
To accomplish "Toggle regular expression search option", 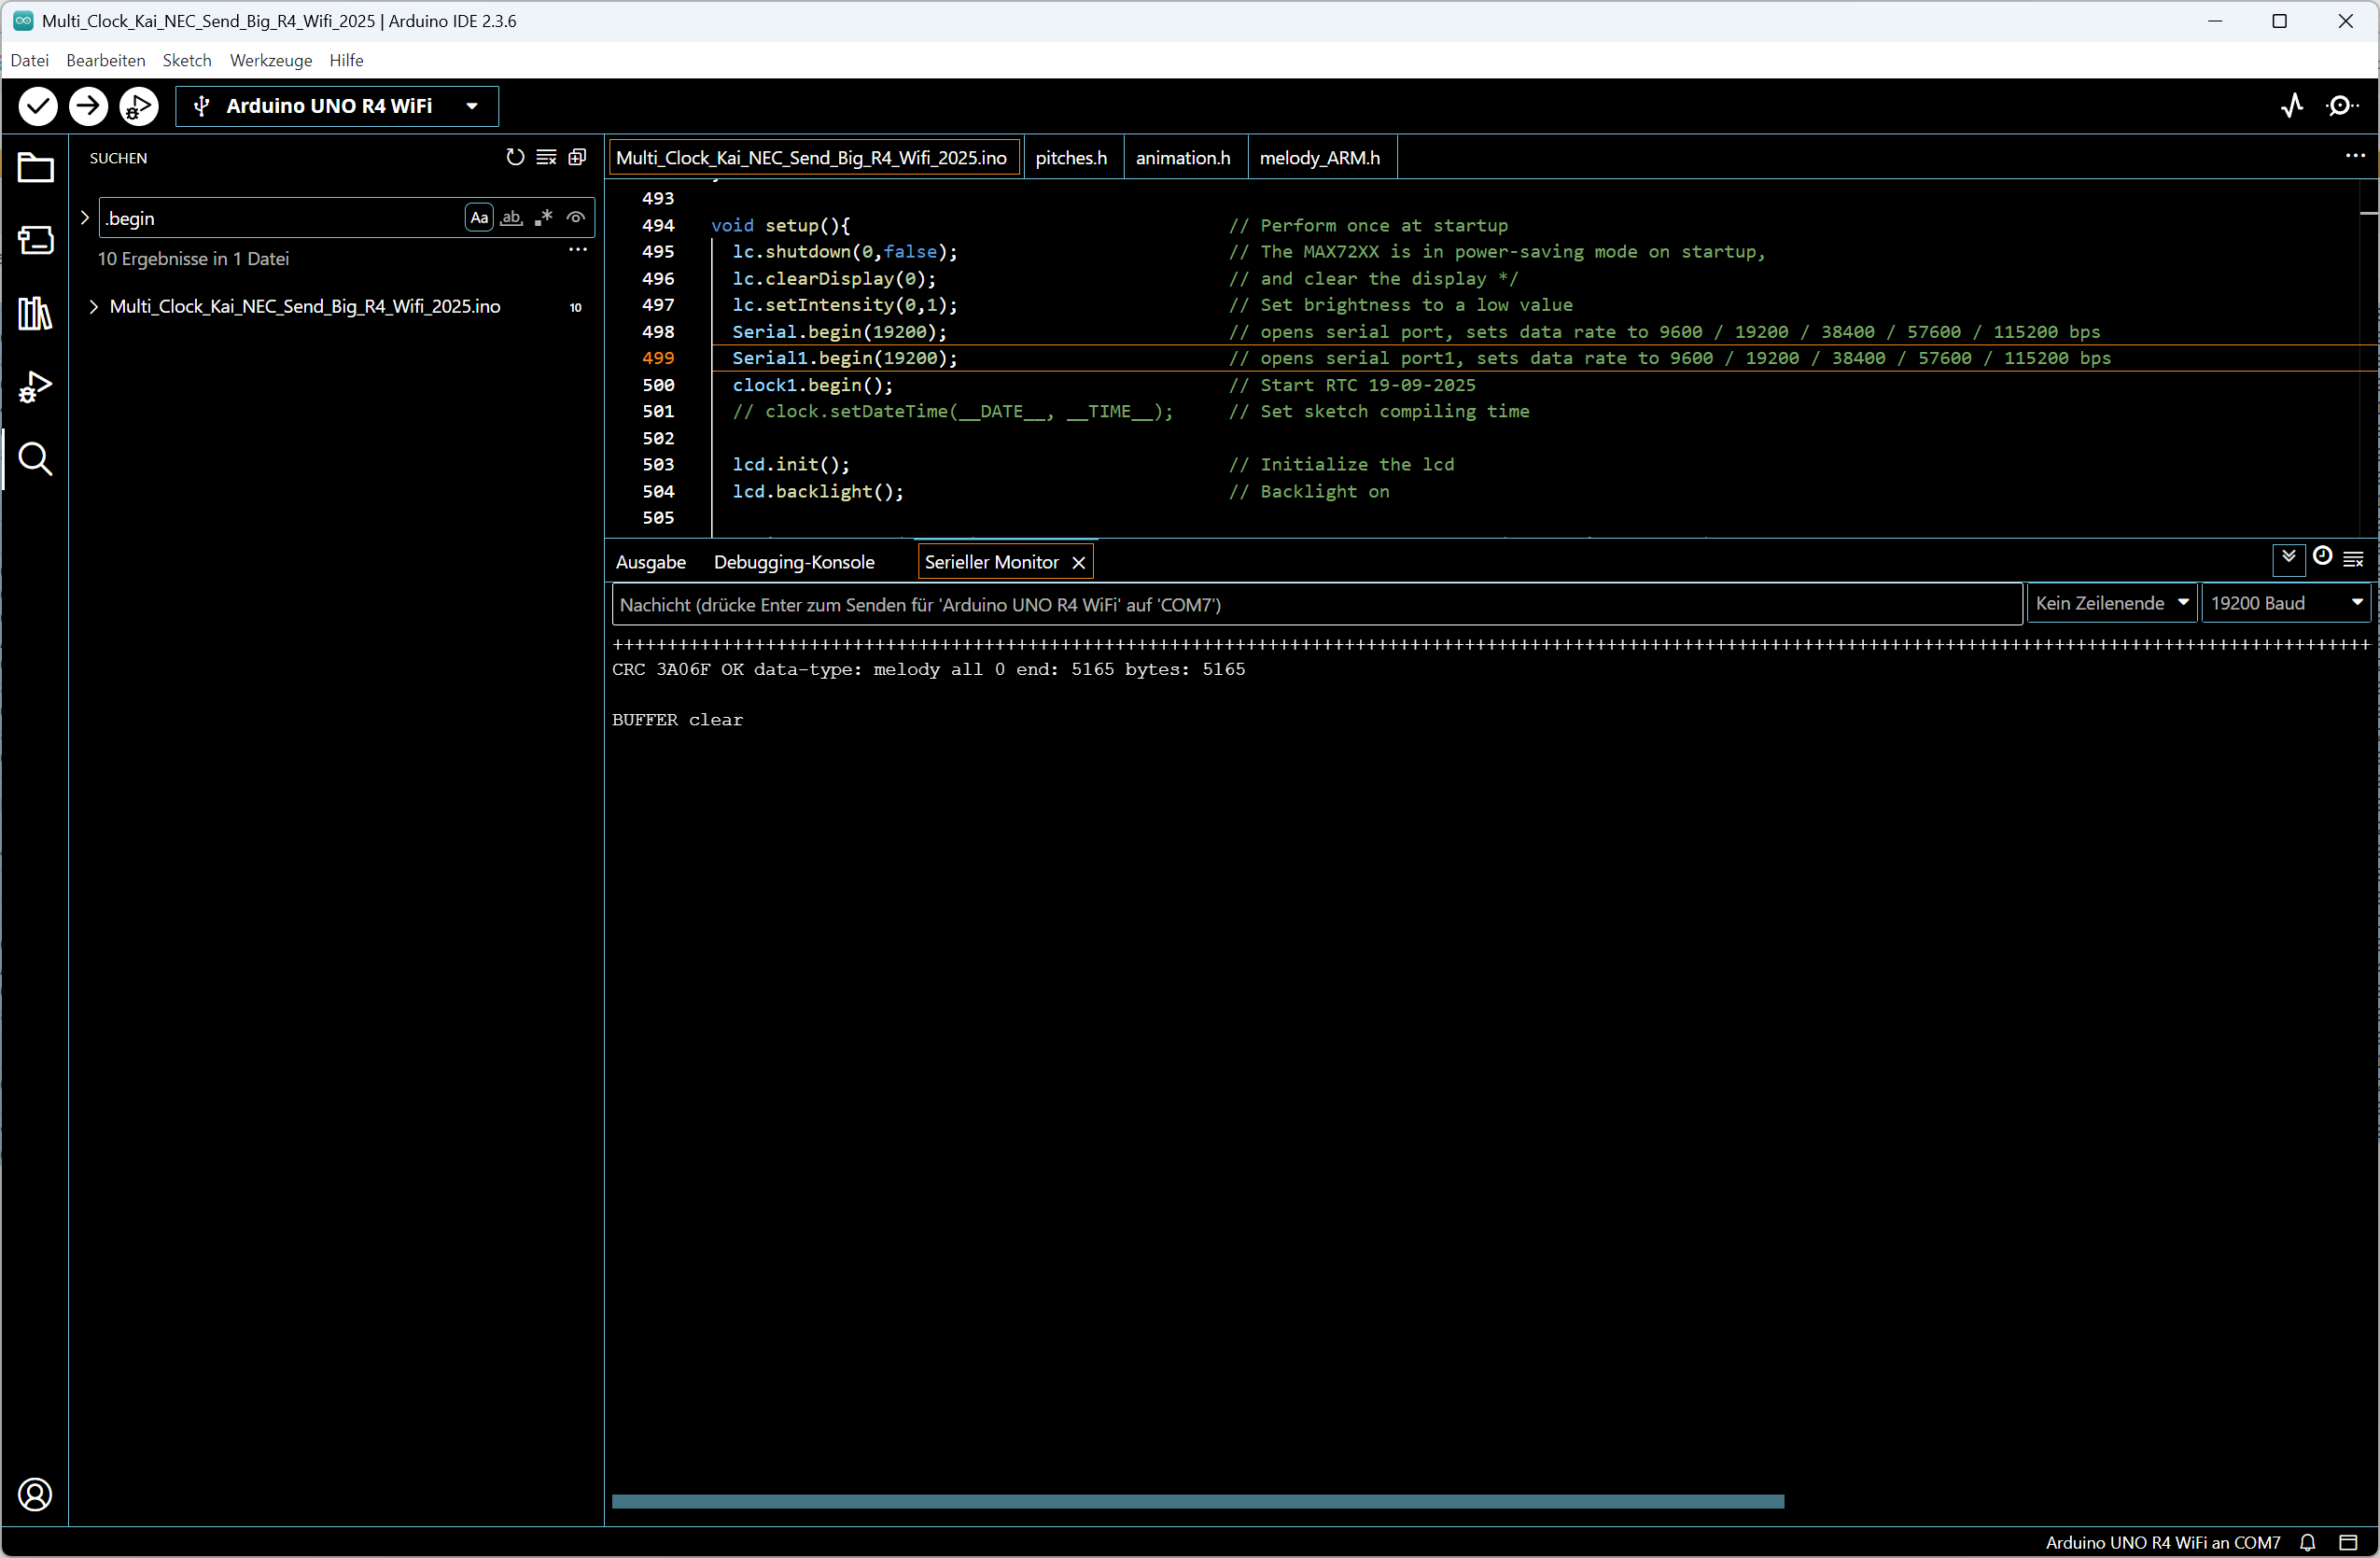I will [544, 217].
